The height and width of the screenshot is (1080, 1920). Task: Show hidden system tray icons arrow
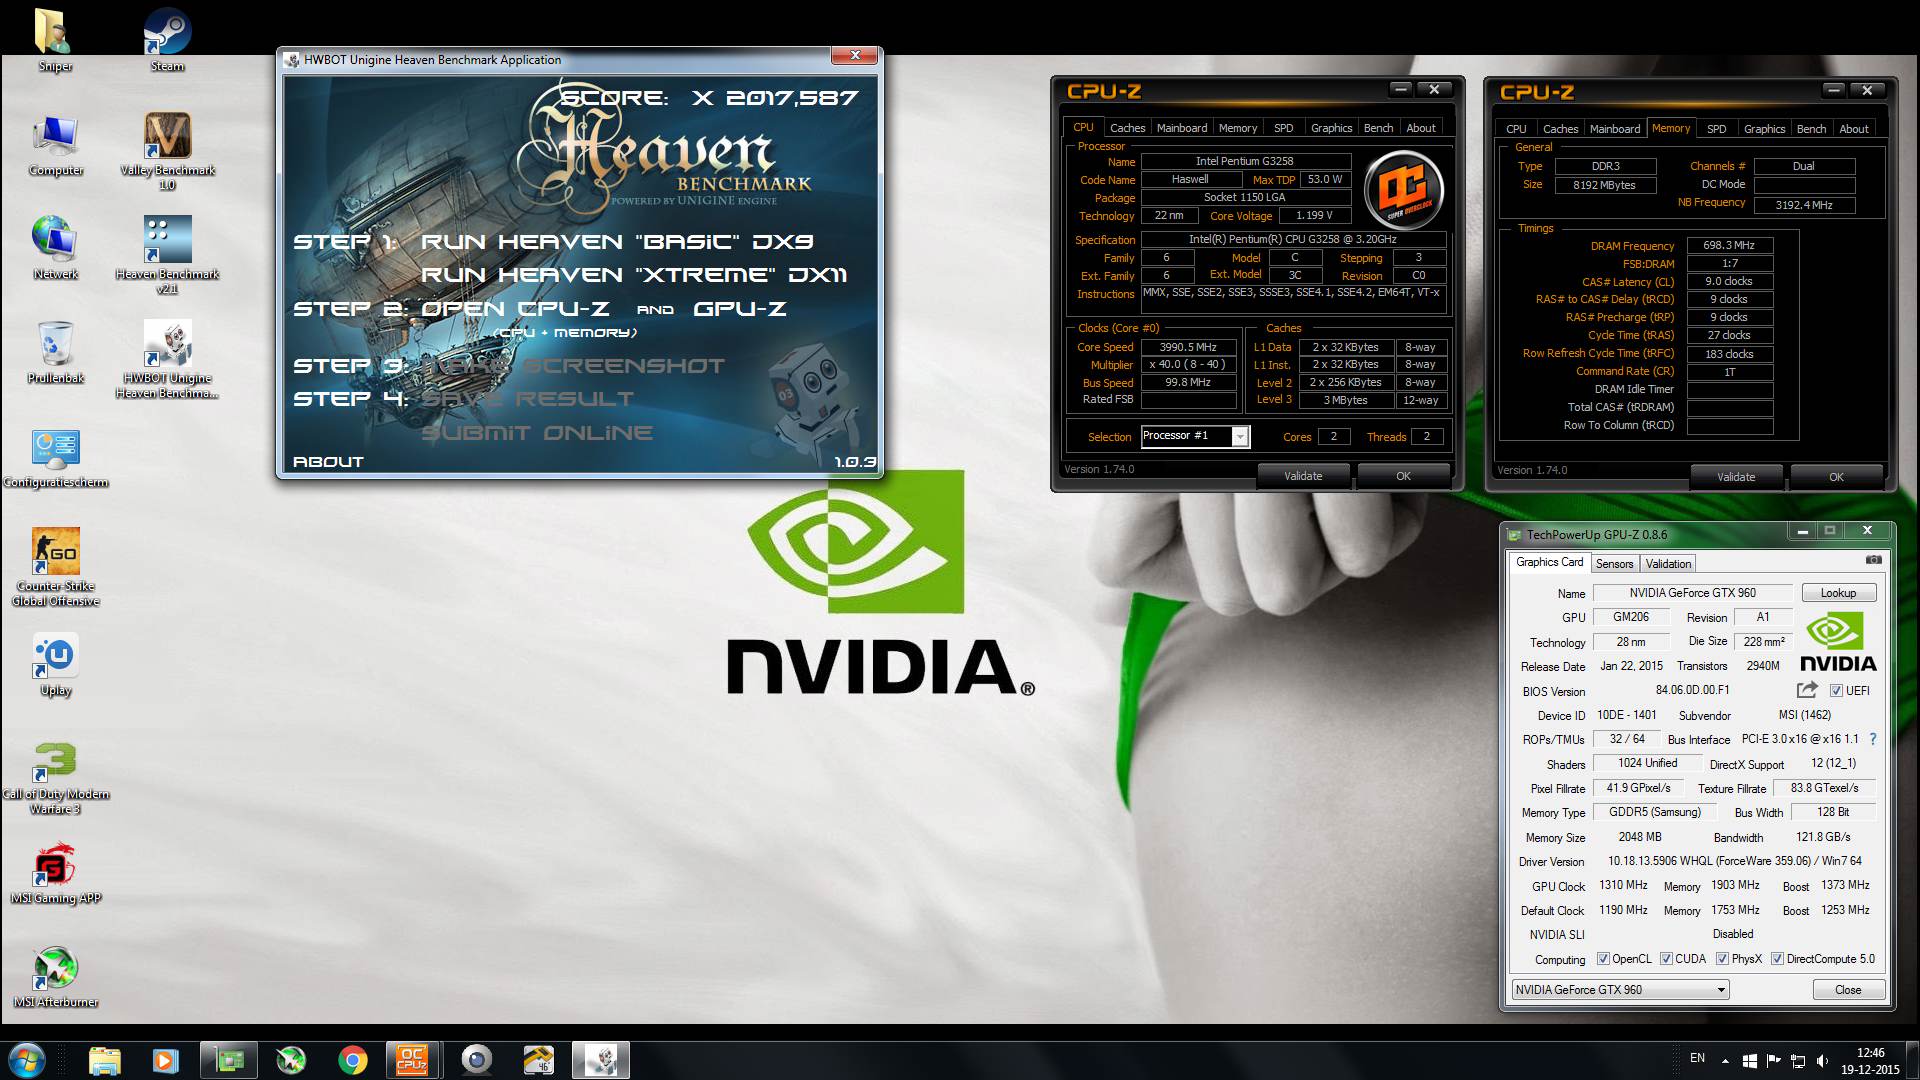point(1725,1060)
